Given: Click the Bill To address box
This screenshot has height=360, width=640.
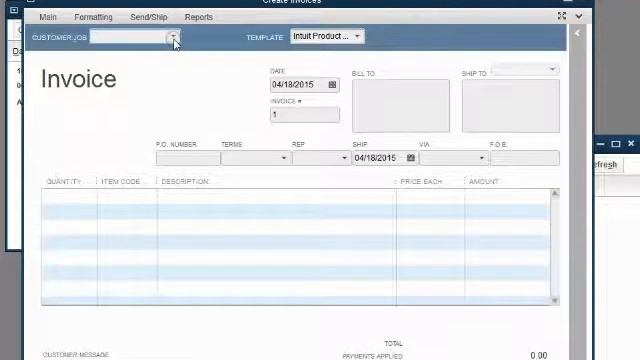Looking at the screenshot, I should [401, 106].
